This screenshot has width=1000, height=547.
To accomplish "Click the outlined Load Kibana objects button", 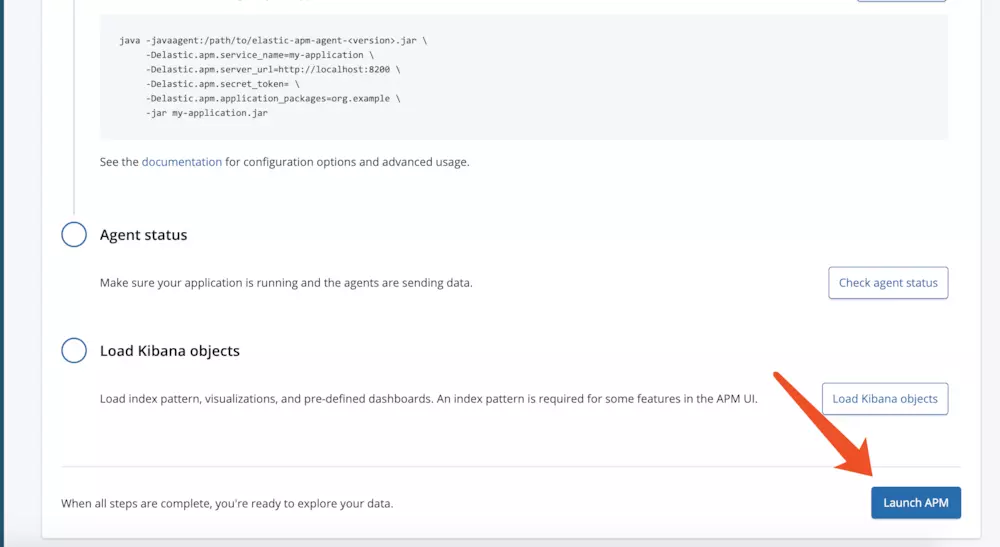I will [885, 398].
